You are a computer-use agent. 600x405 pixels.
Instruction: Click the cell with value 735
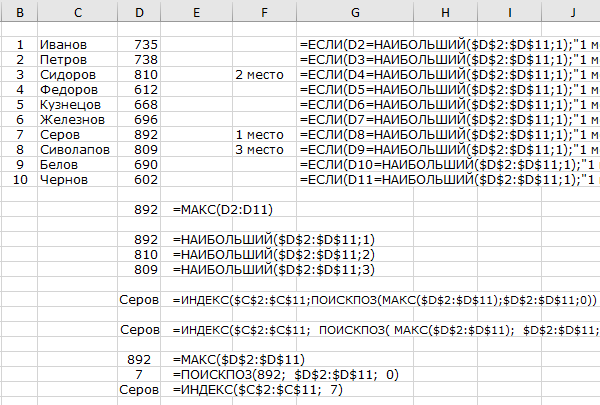click(146, 45)
